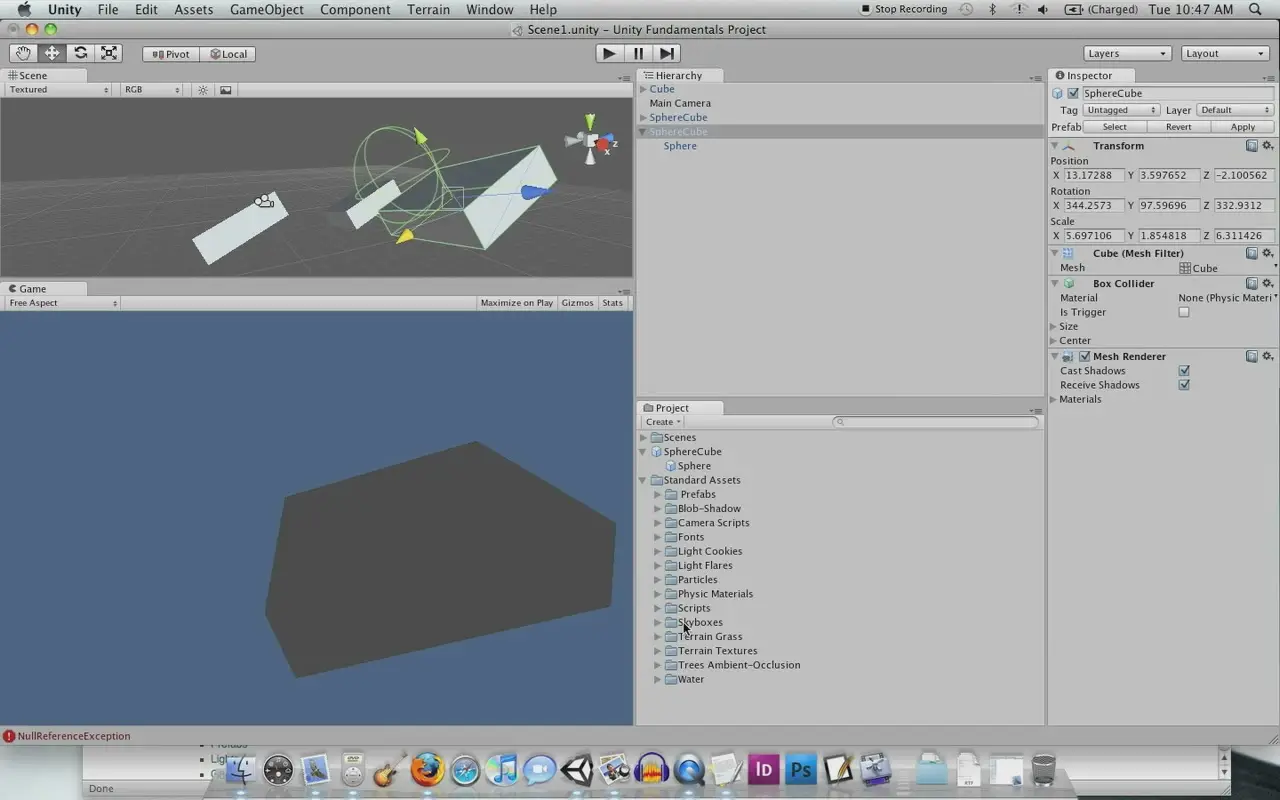Toggle the scene overlay image icon
Image resolution: width=1280 pixels, height=800 pixels.
point(226,90)
